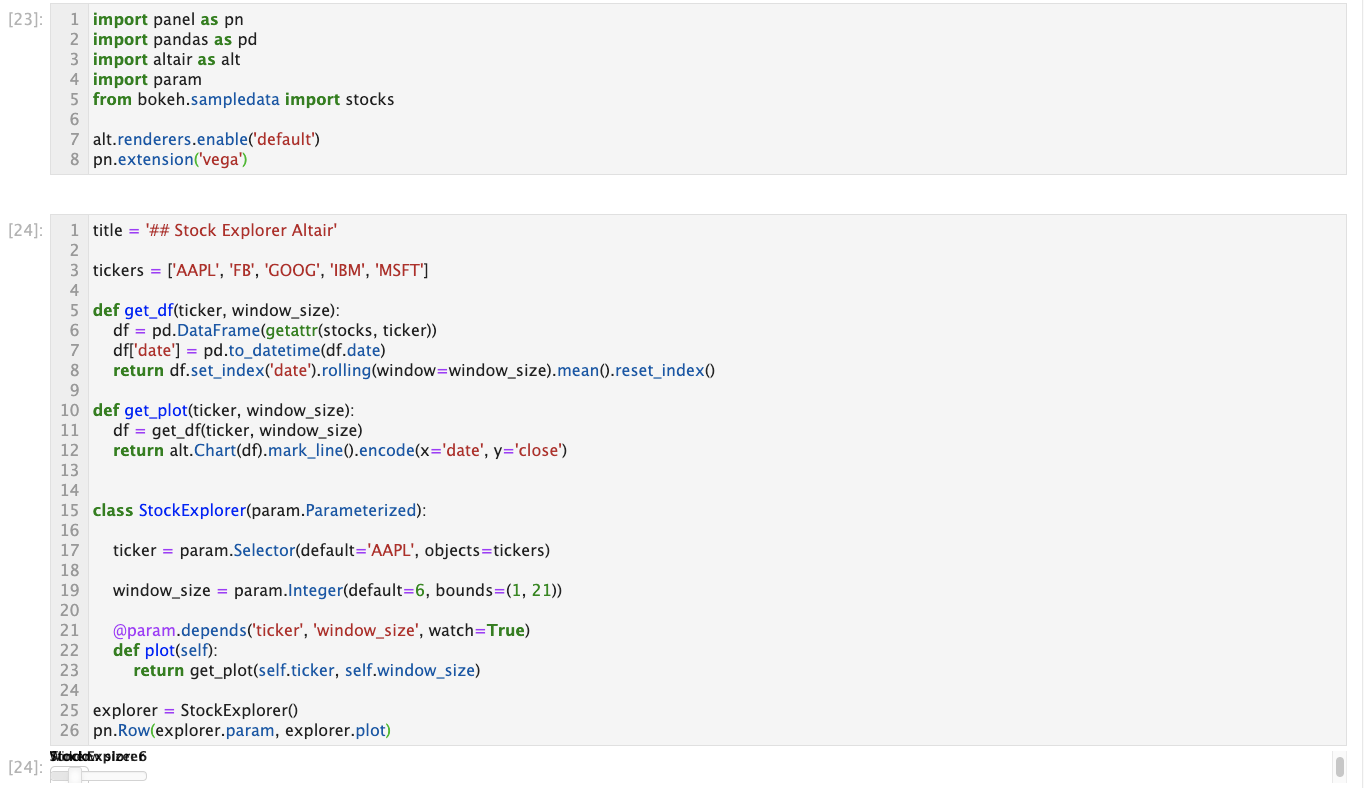Click line number 19 of the second cell
1364x788 pixels.
(70, 589)
